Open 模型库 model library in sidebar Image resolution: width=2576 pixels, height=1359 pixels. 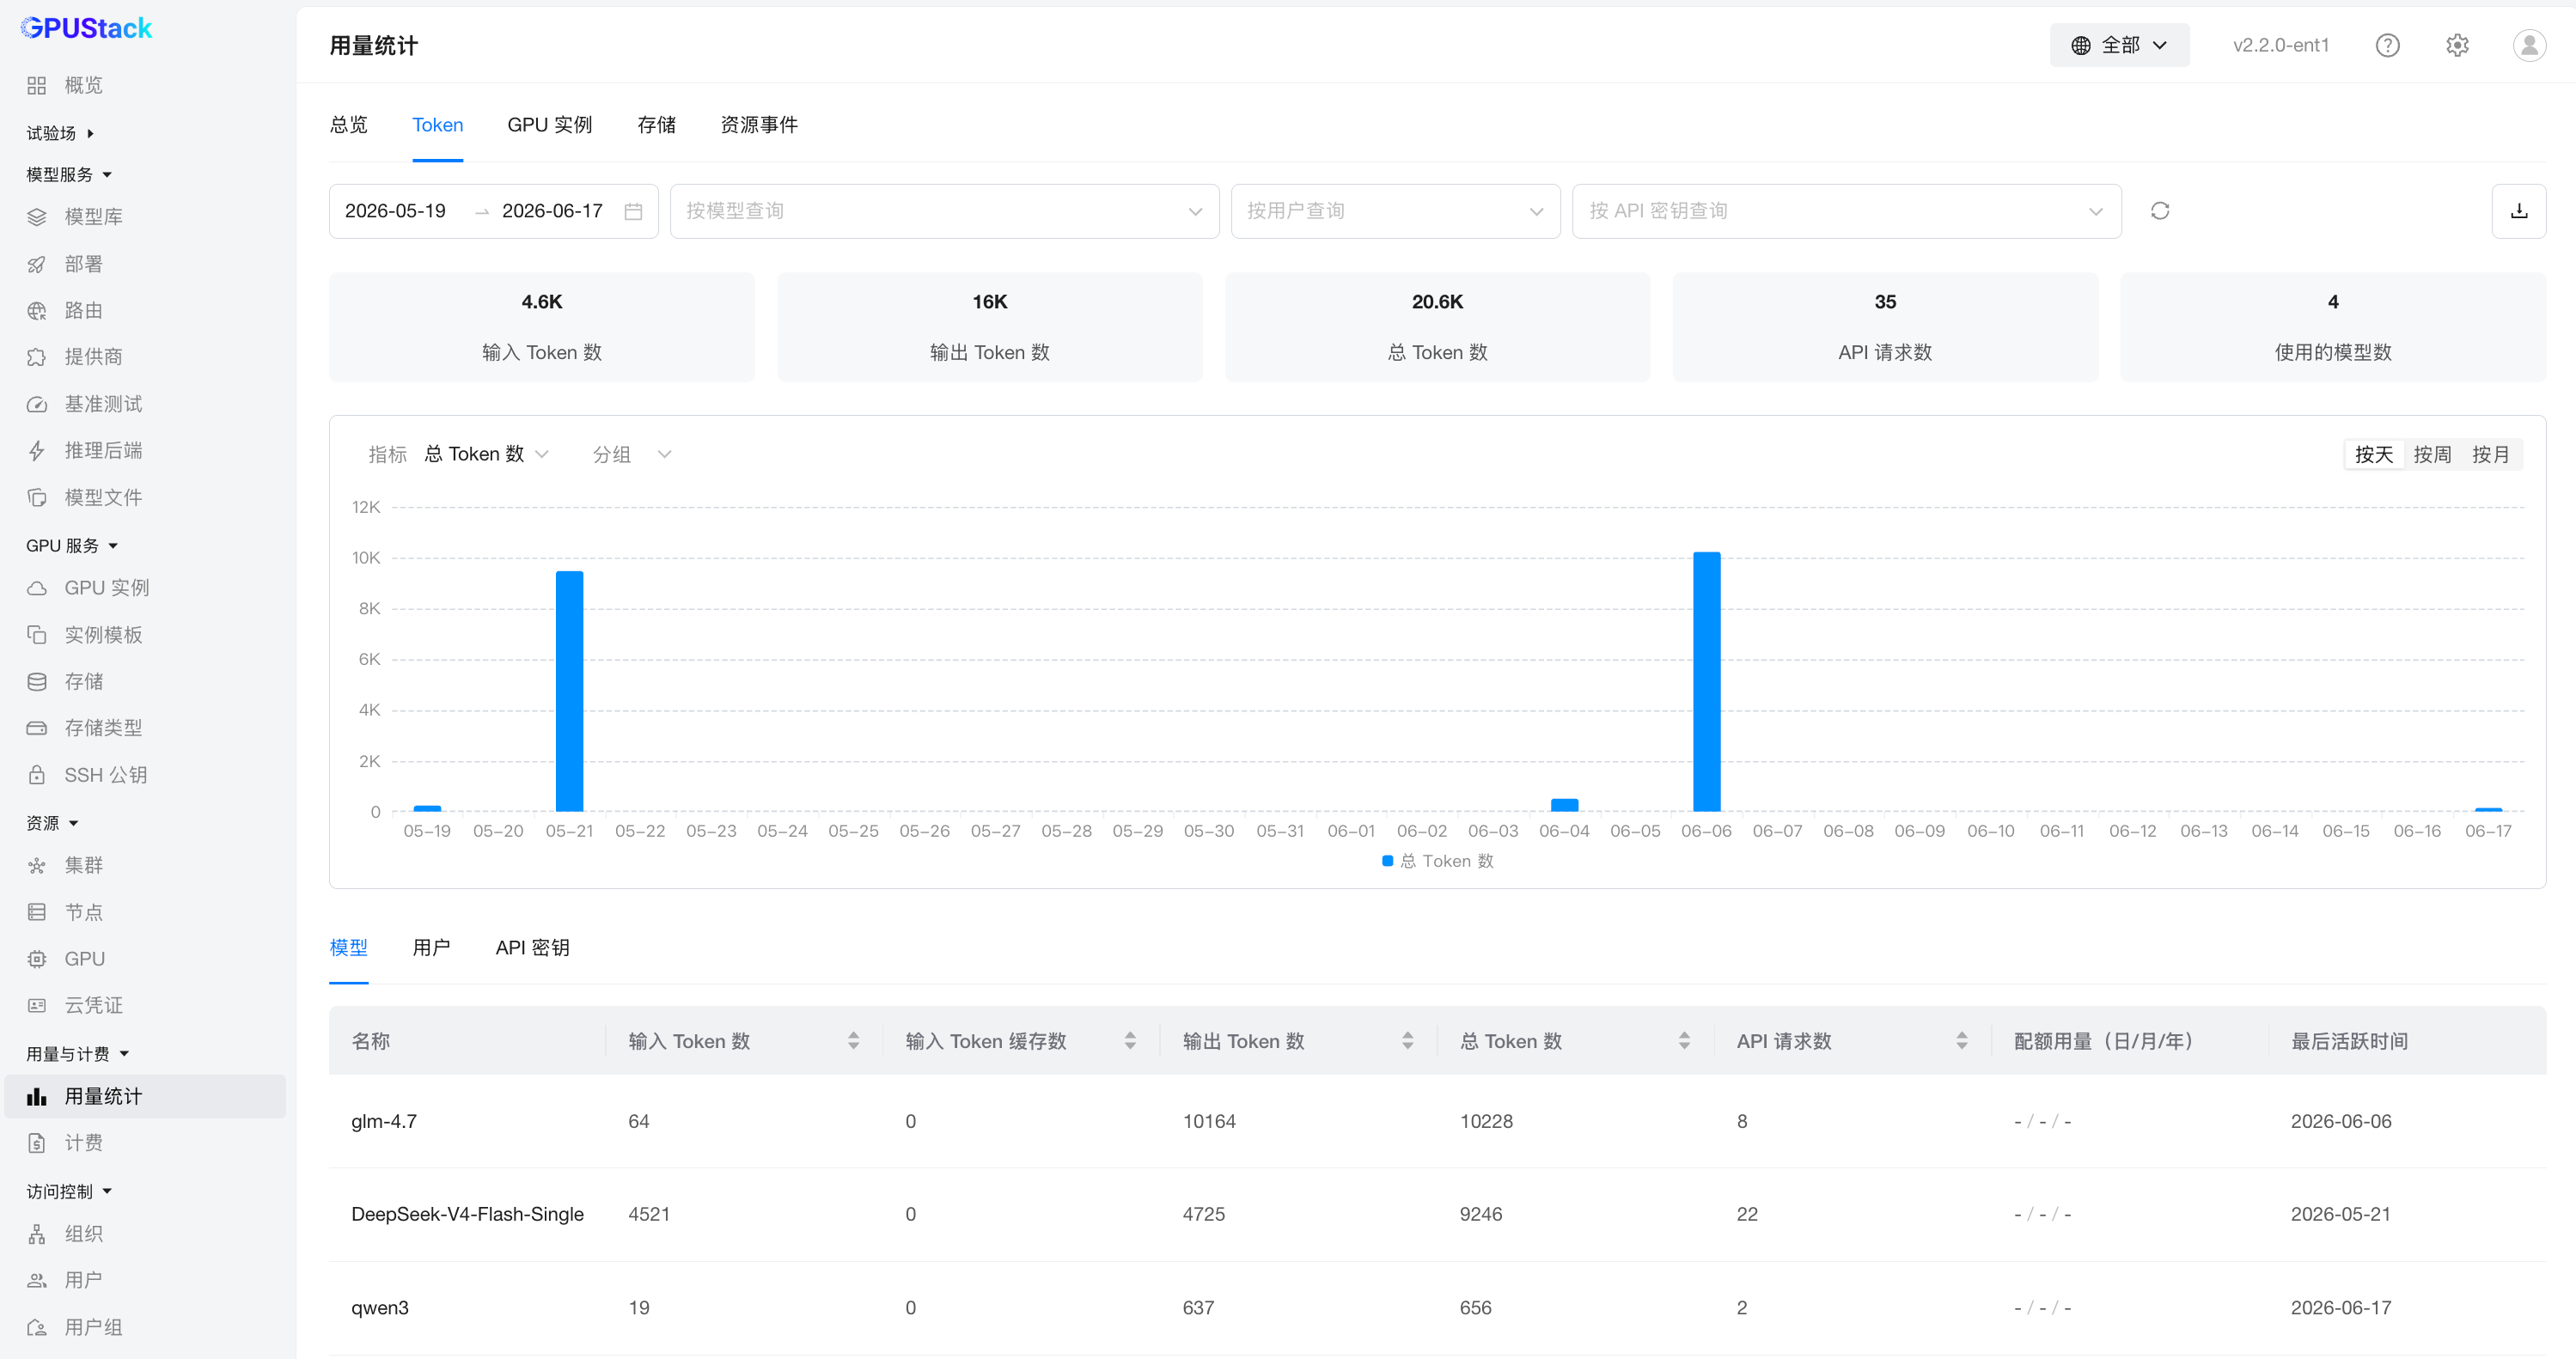pos(93,217)
